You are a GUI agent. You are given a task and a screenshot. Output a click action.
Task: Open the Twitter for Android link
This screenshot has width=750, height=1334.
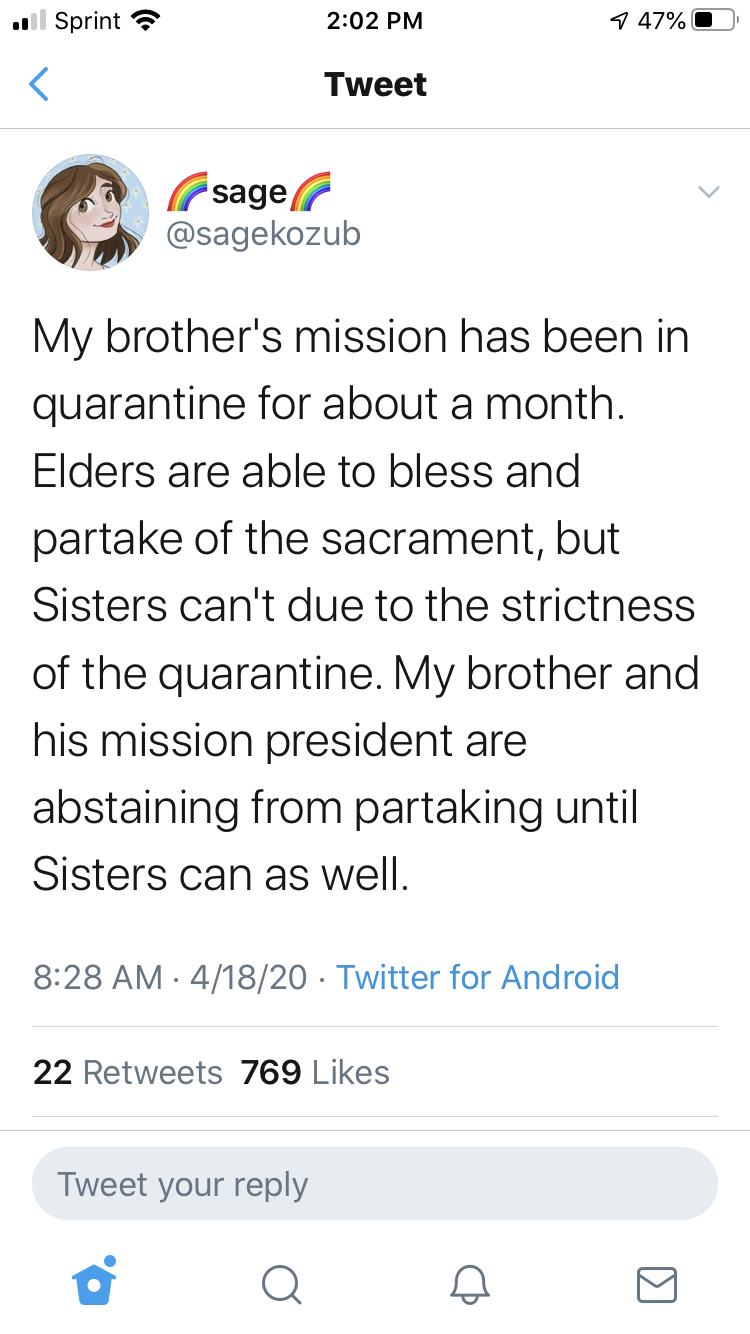(x=478, y=977)
